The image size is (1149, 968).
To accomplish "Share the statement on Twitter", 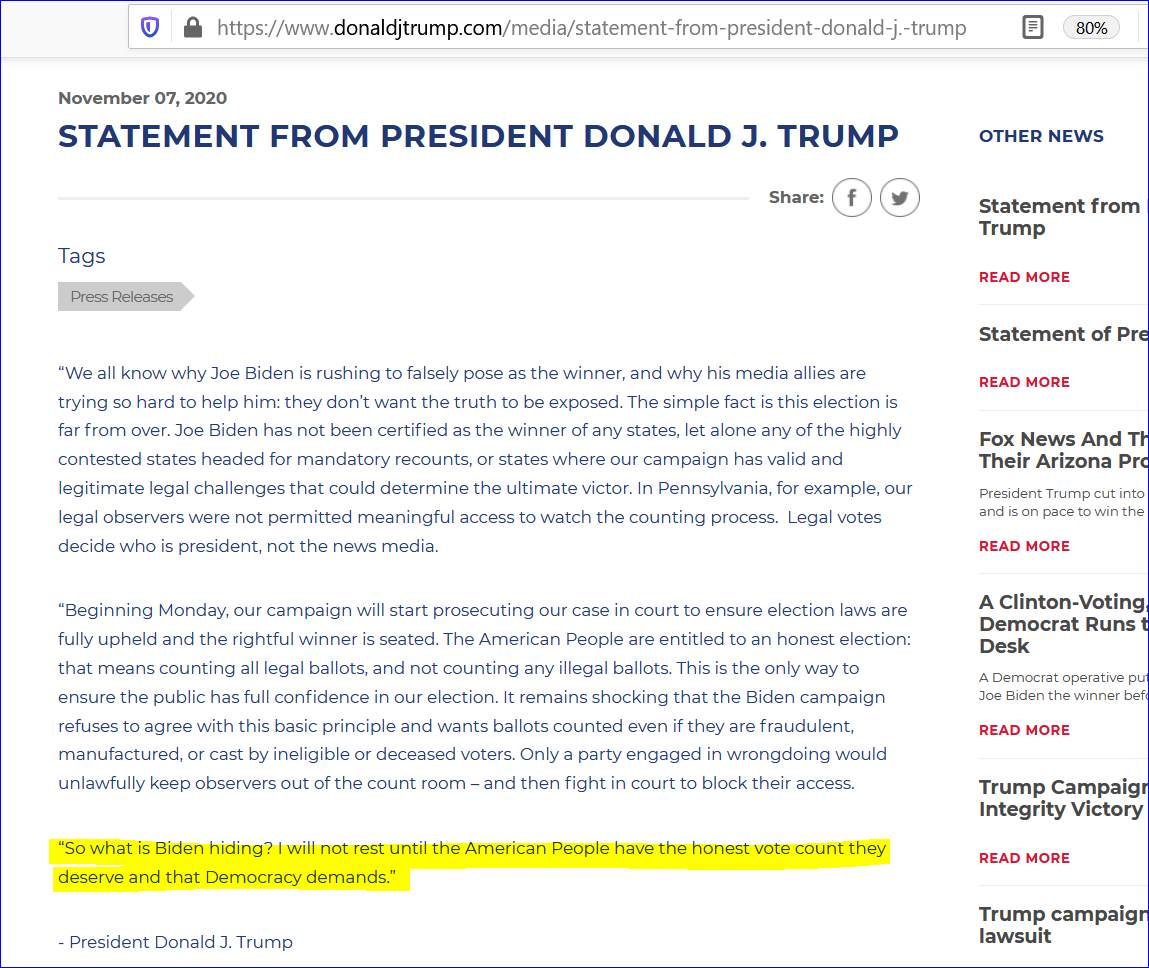I will 899,198.
